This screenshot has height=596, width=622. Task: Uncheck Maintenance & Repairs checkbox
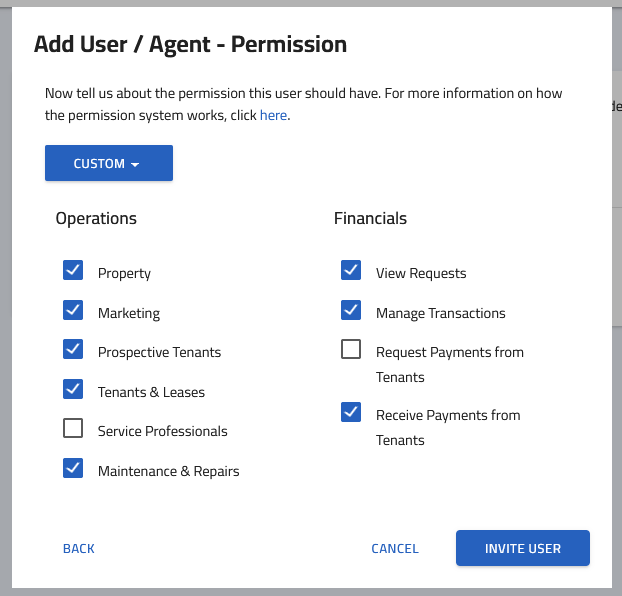click(73, 468)
